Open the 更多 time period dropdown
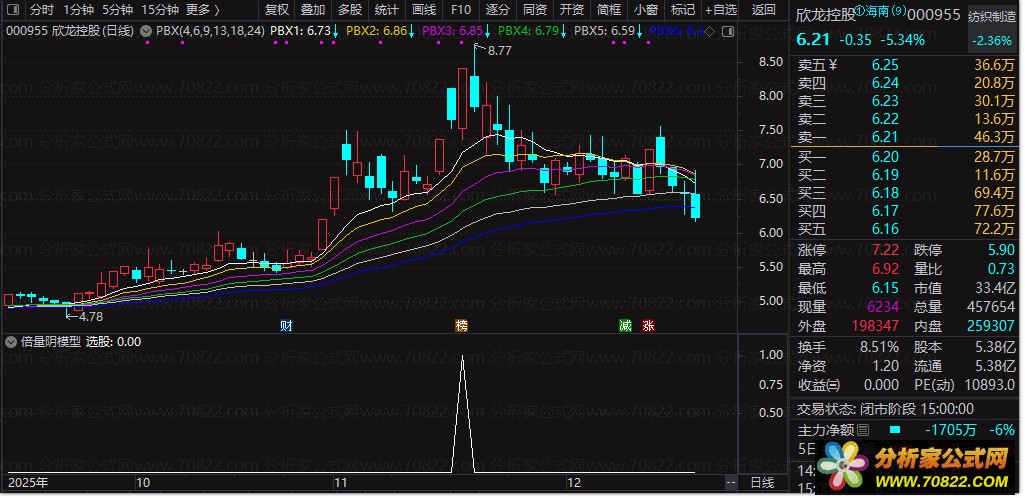 (x=203, y=10)
